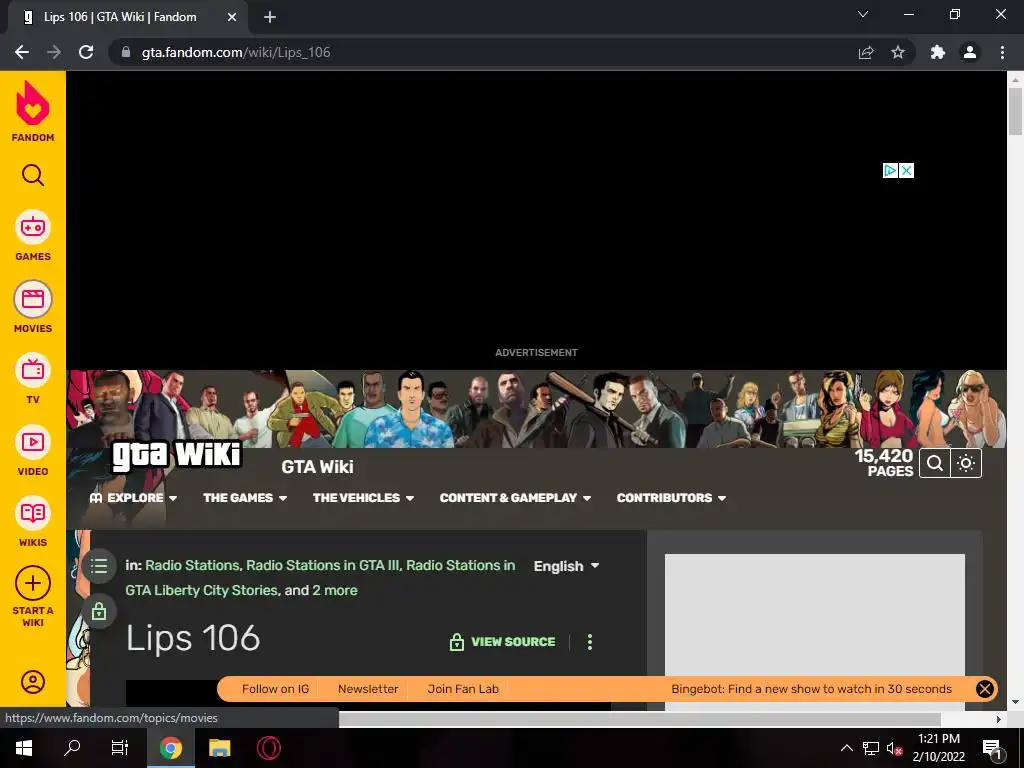1024x768 pixels.
Task: Show hidden system tray icons
Action: click(x=846, y=748)
